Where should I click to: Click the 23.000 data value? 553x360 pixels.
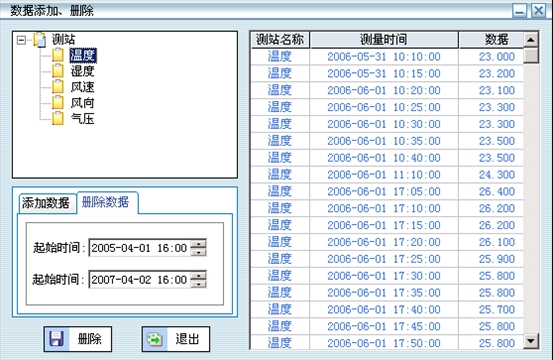pyautogui.click(x=497, y=56)
